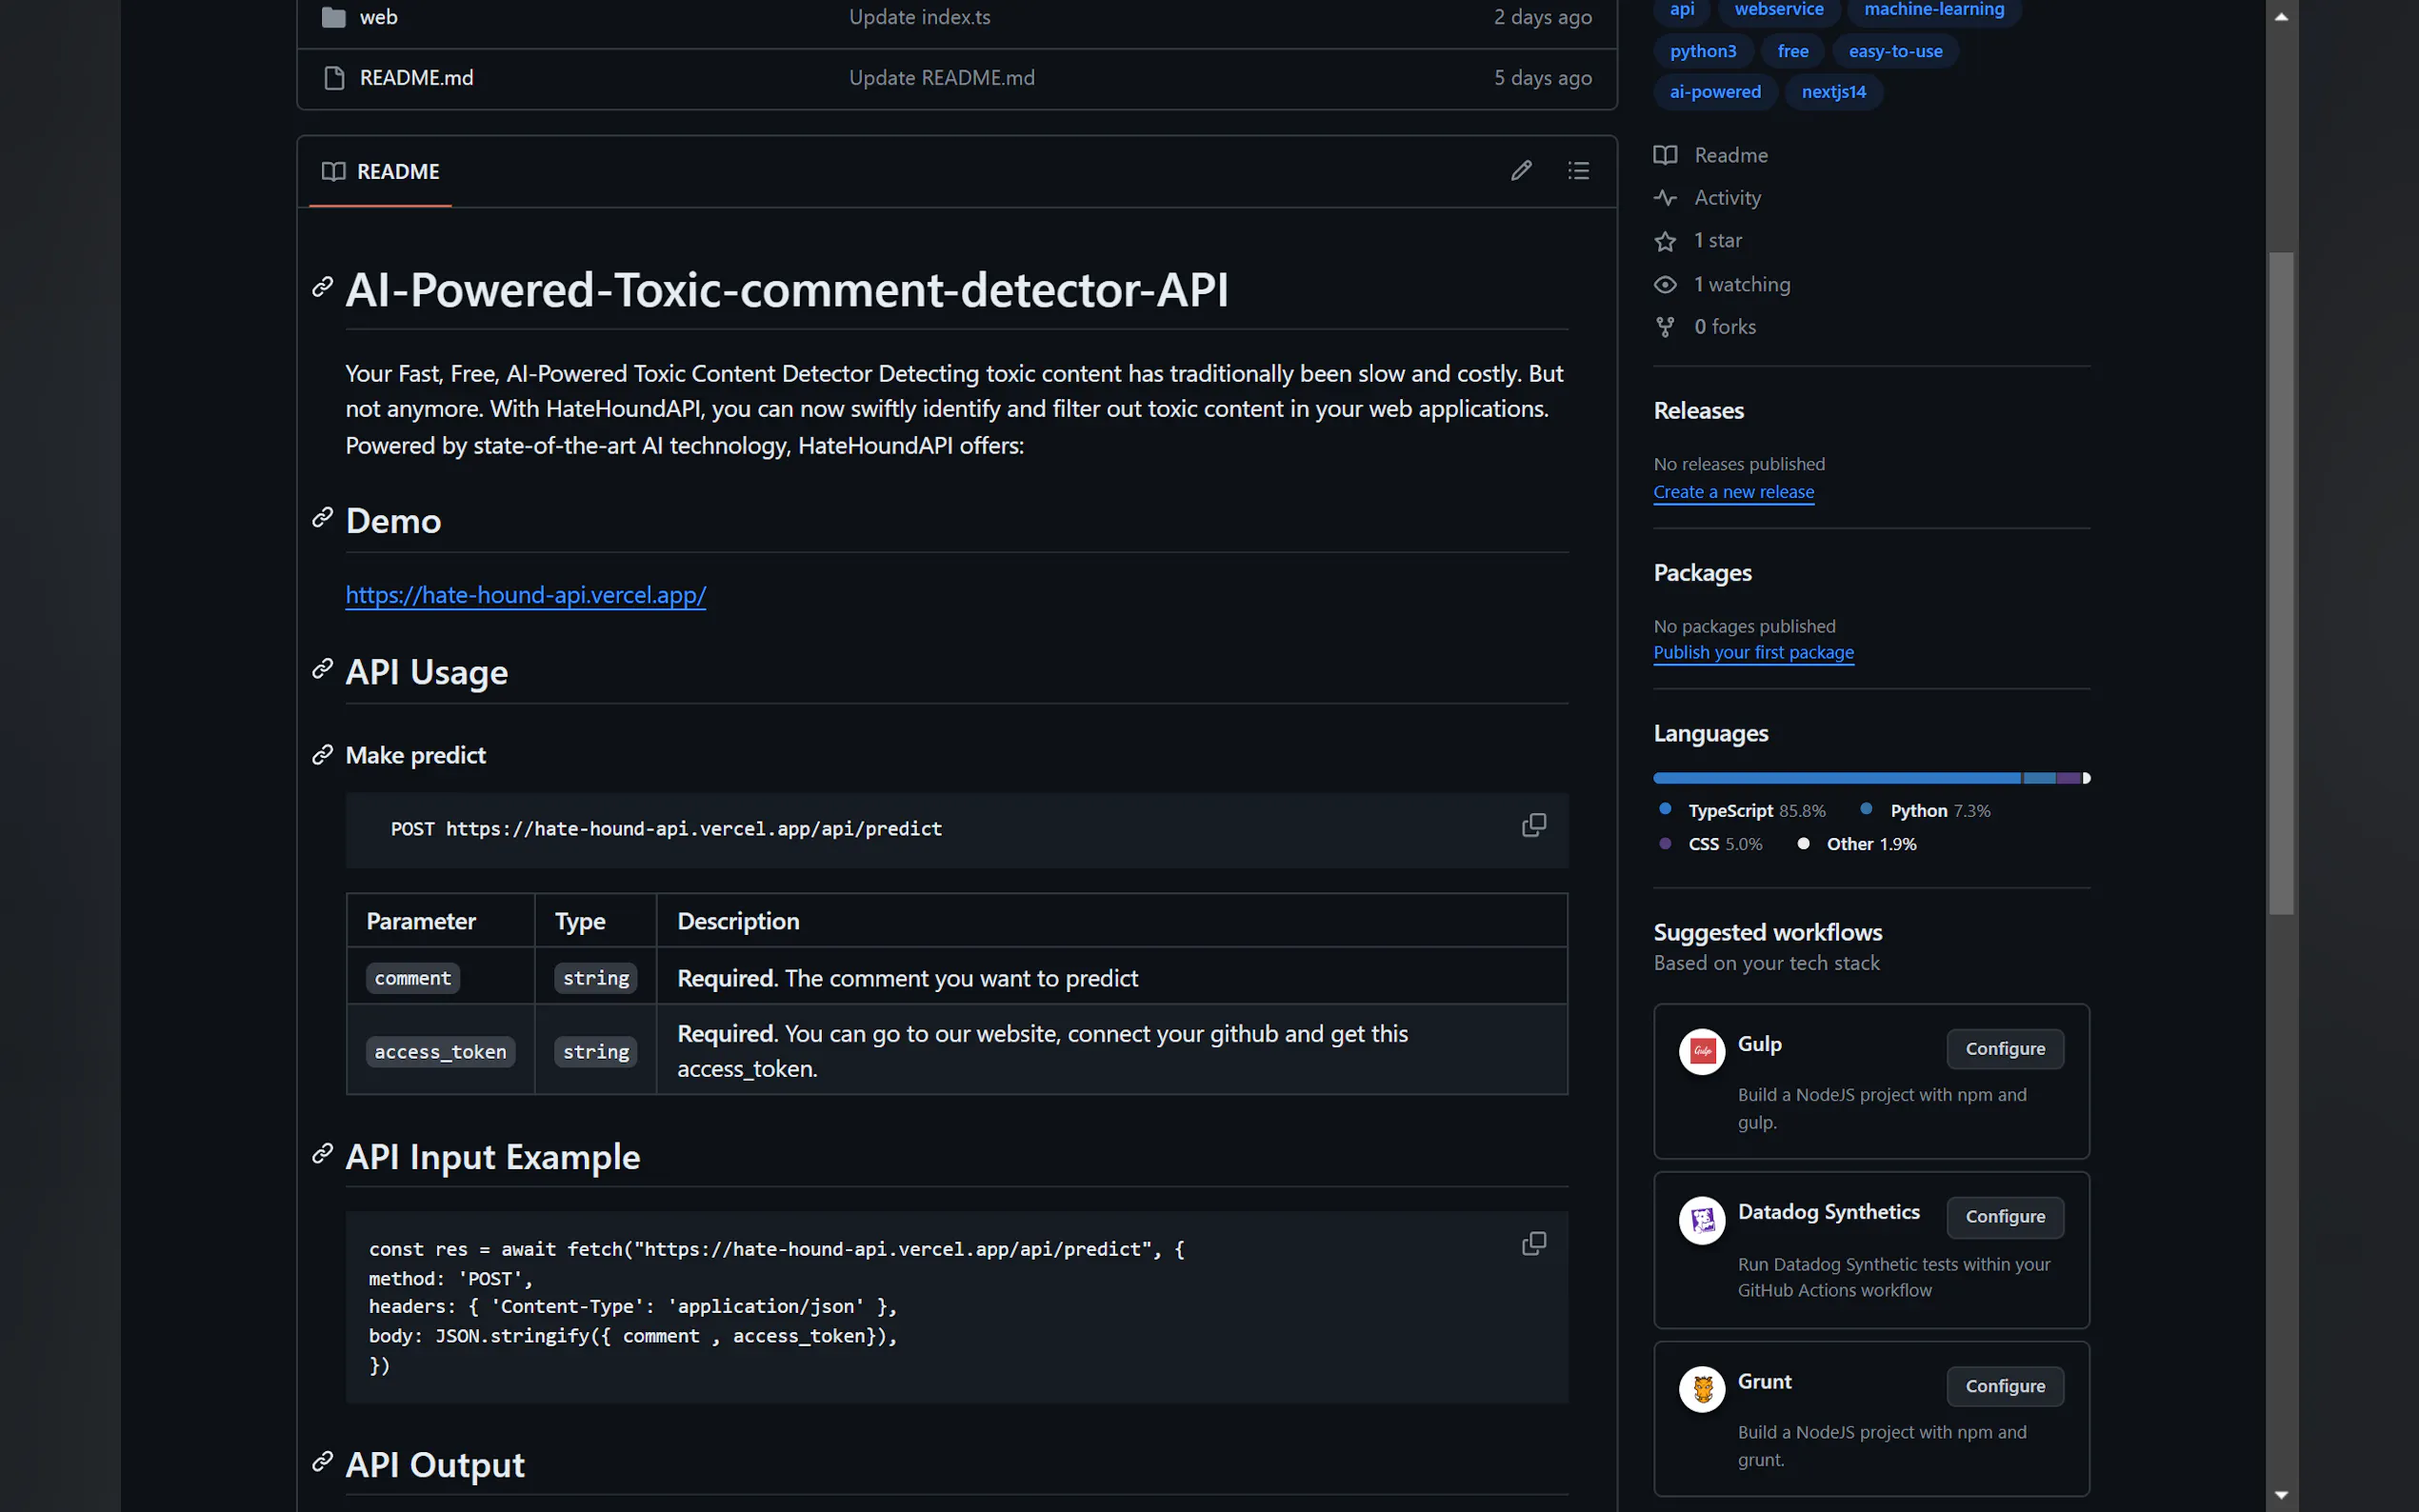
Task: Open the README outline list icon
Action: tap(1578, 171)
